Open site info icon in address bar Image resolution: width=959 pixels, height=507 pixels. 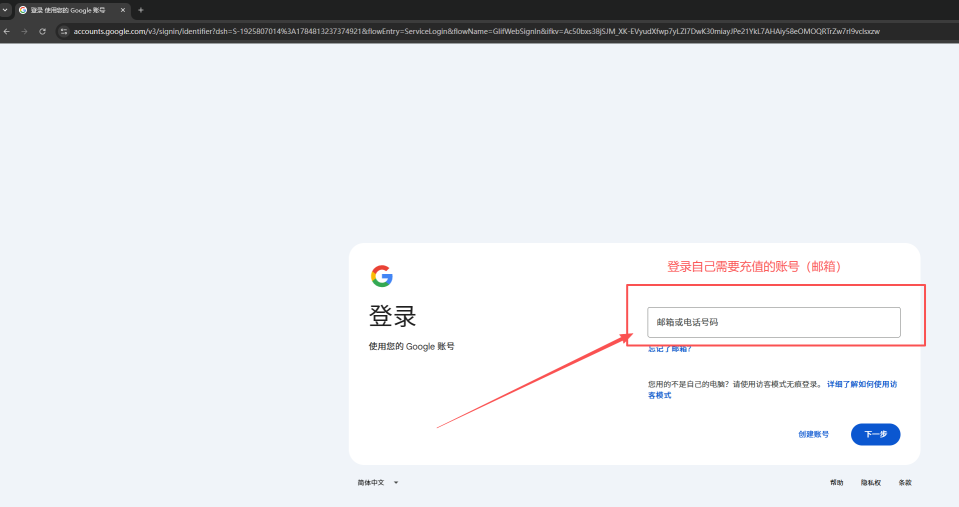pos(64,31)
